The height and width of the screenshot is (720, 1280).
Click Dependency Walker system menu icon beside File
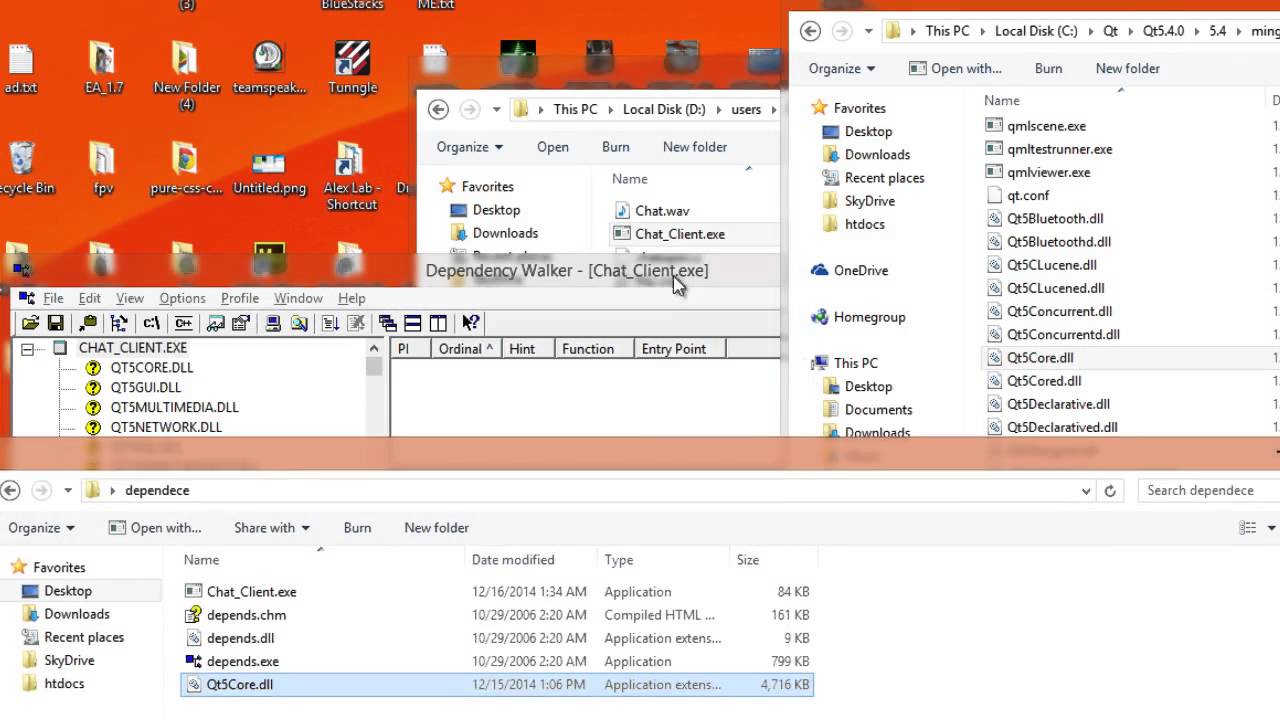pyautogui.click(x=27, y=298)
